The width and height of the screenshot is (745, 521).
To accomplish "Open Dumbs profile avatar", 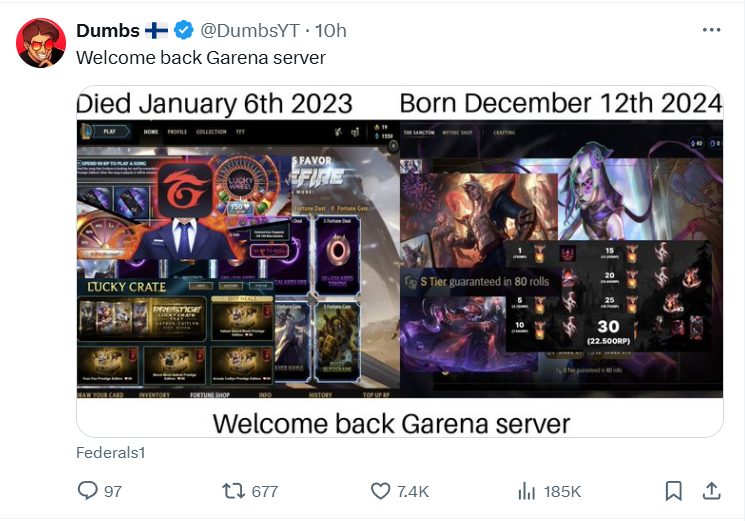I will pyautogui.click(x=41, y=43).
